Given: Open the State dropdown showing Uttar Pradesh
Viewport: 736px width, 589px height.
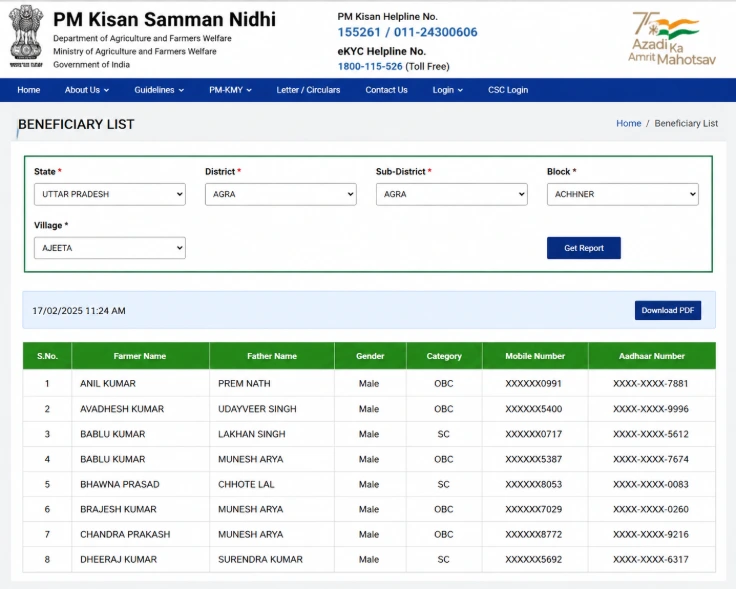Looking at the screenshot, I should [110, 194].
